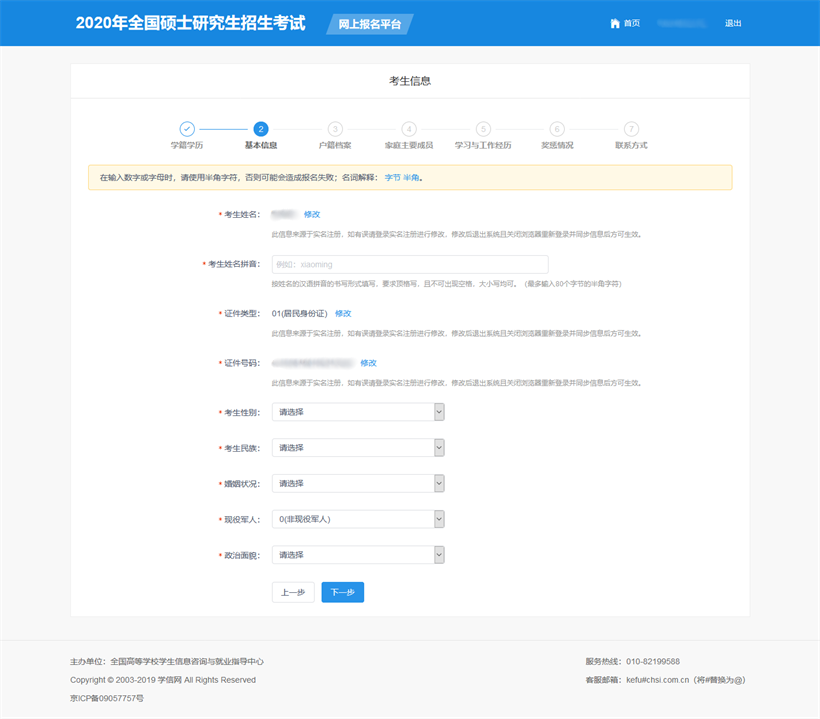Viewport: 820px width, 719px height.
Task: Click step 7 circle 联系方式
Action: tap(631, 129)
